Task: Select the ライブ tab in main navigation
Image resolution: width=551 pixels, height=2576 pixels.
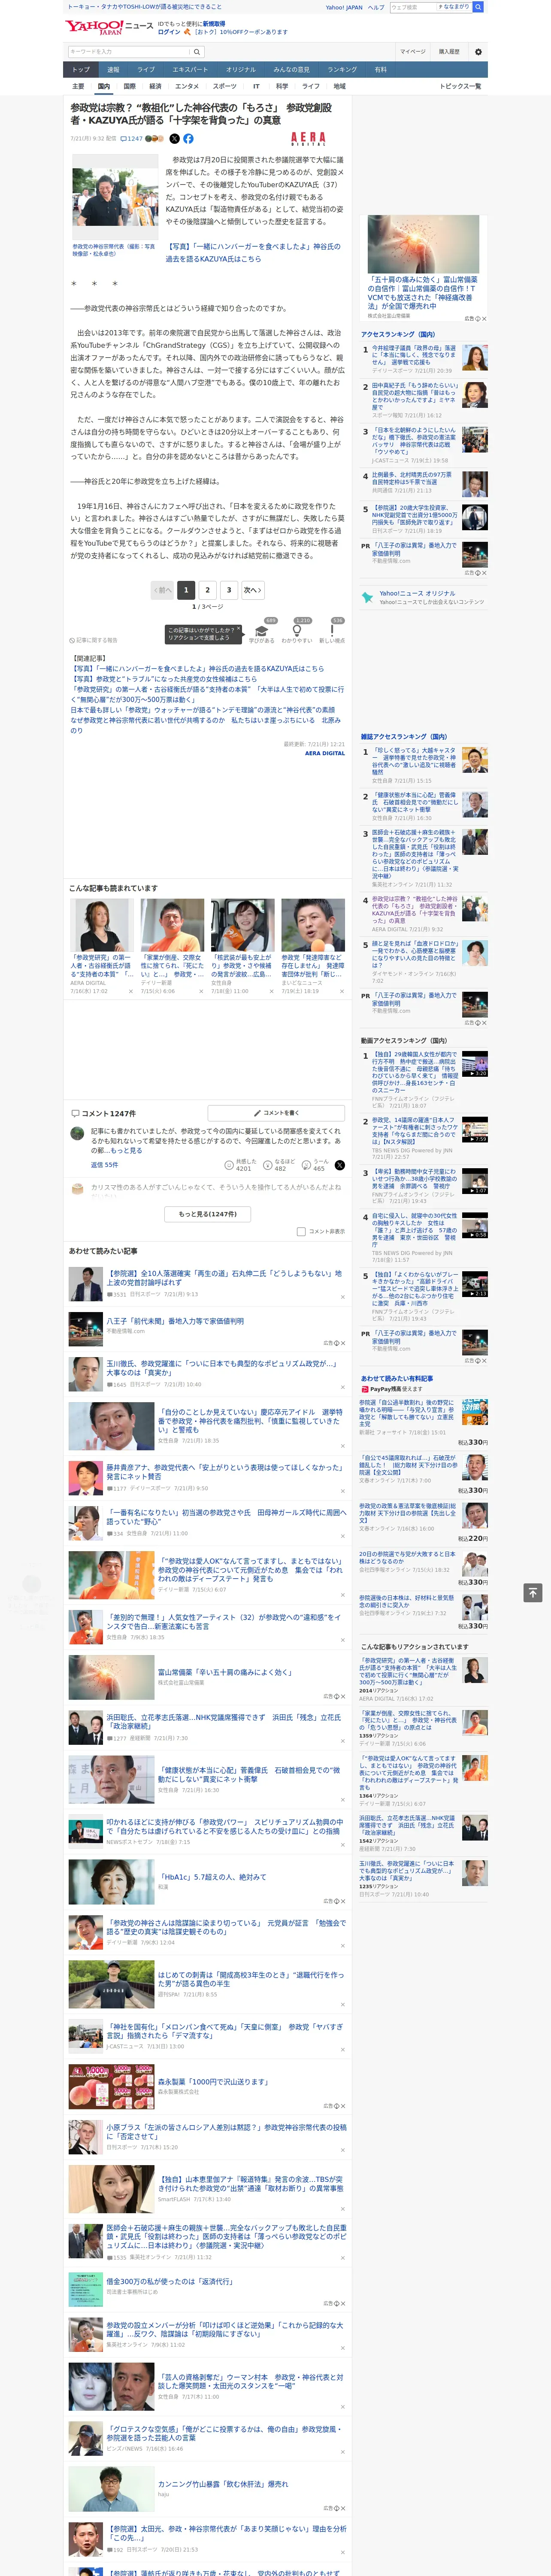Action: (x=146, y=69)
